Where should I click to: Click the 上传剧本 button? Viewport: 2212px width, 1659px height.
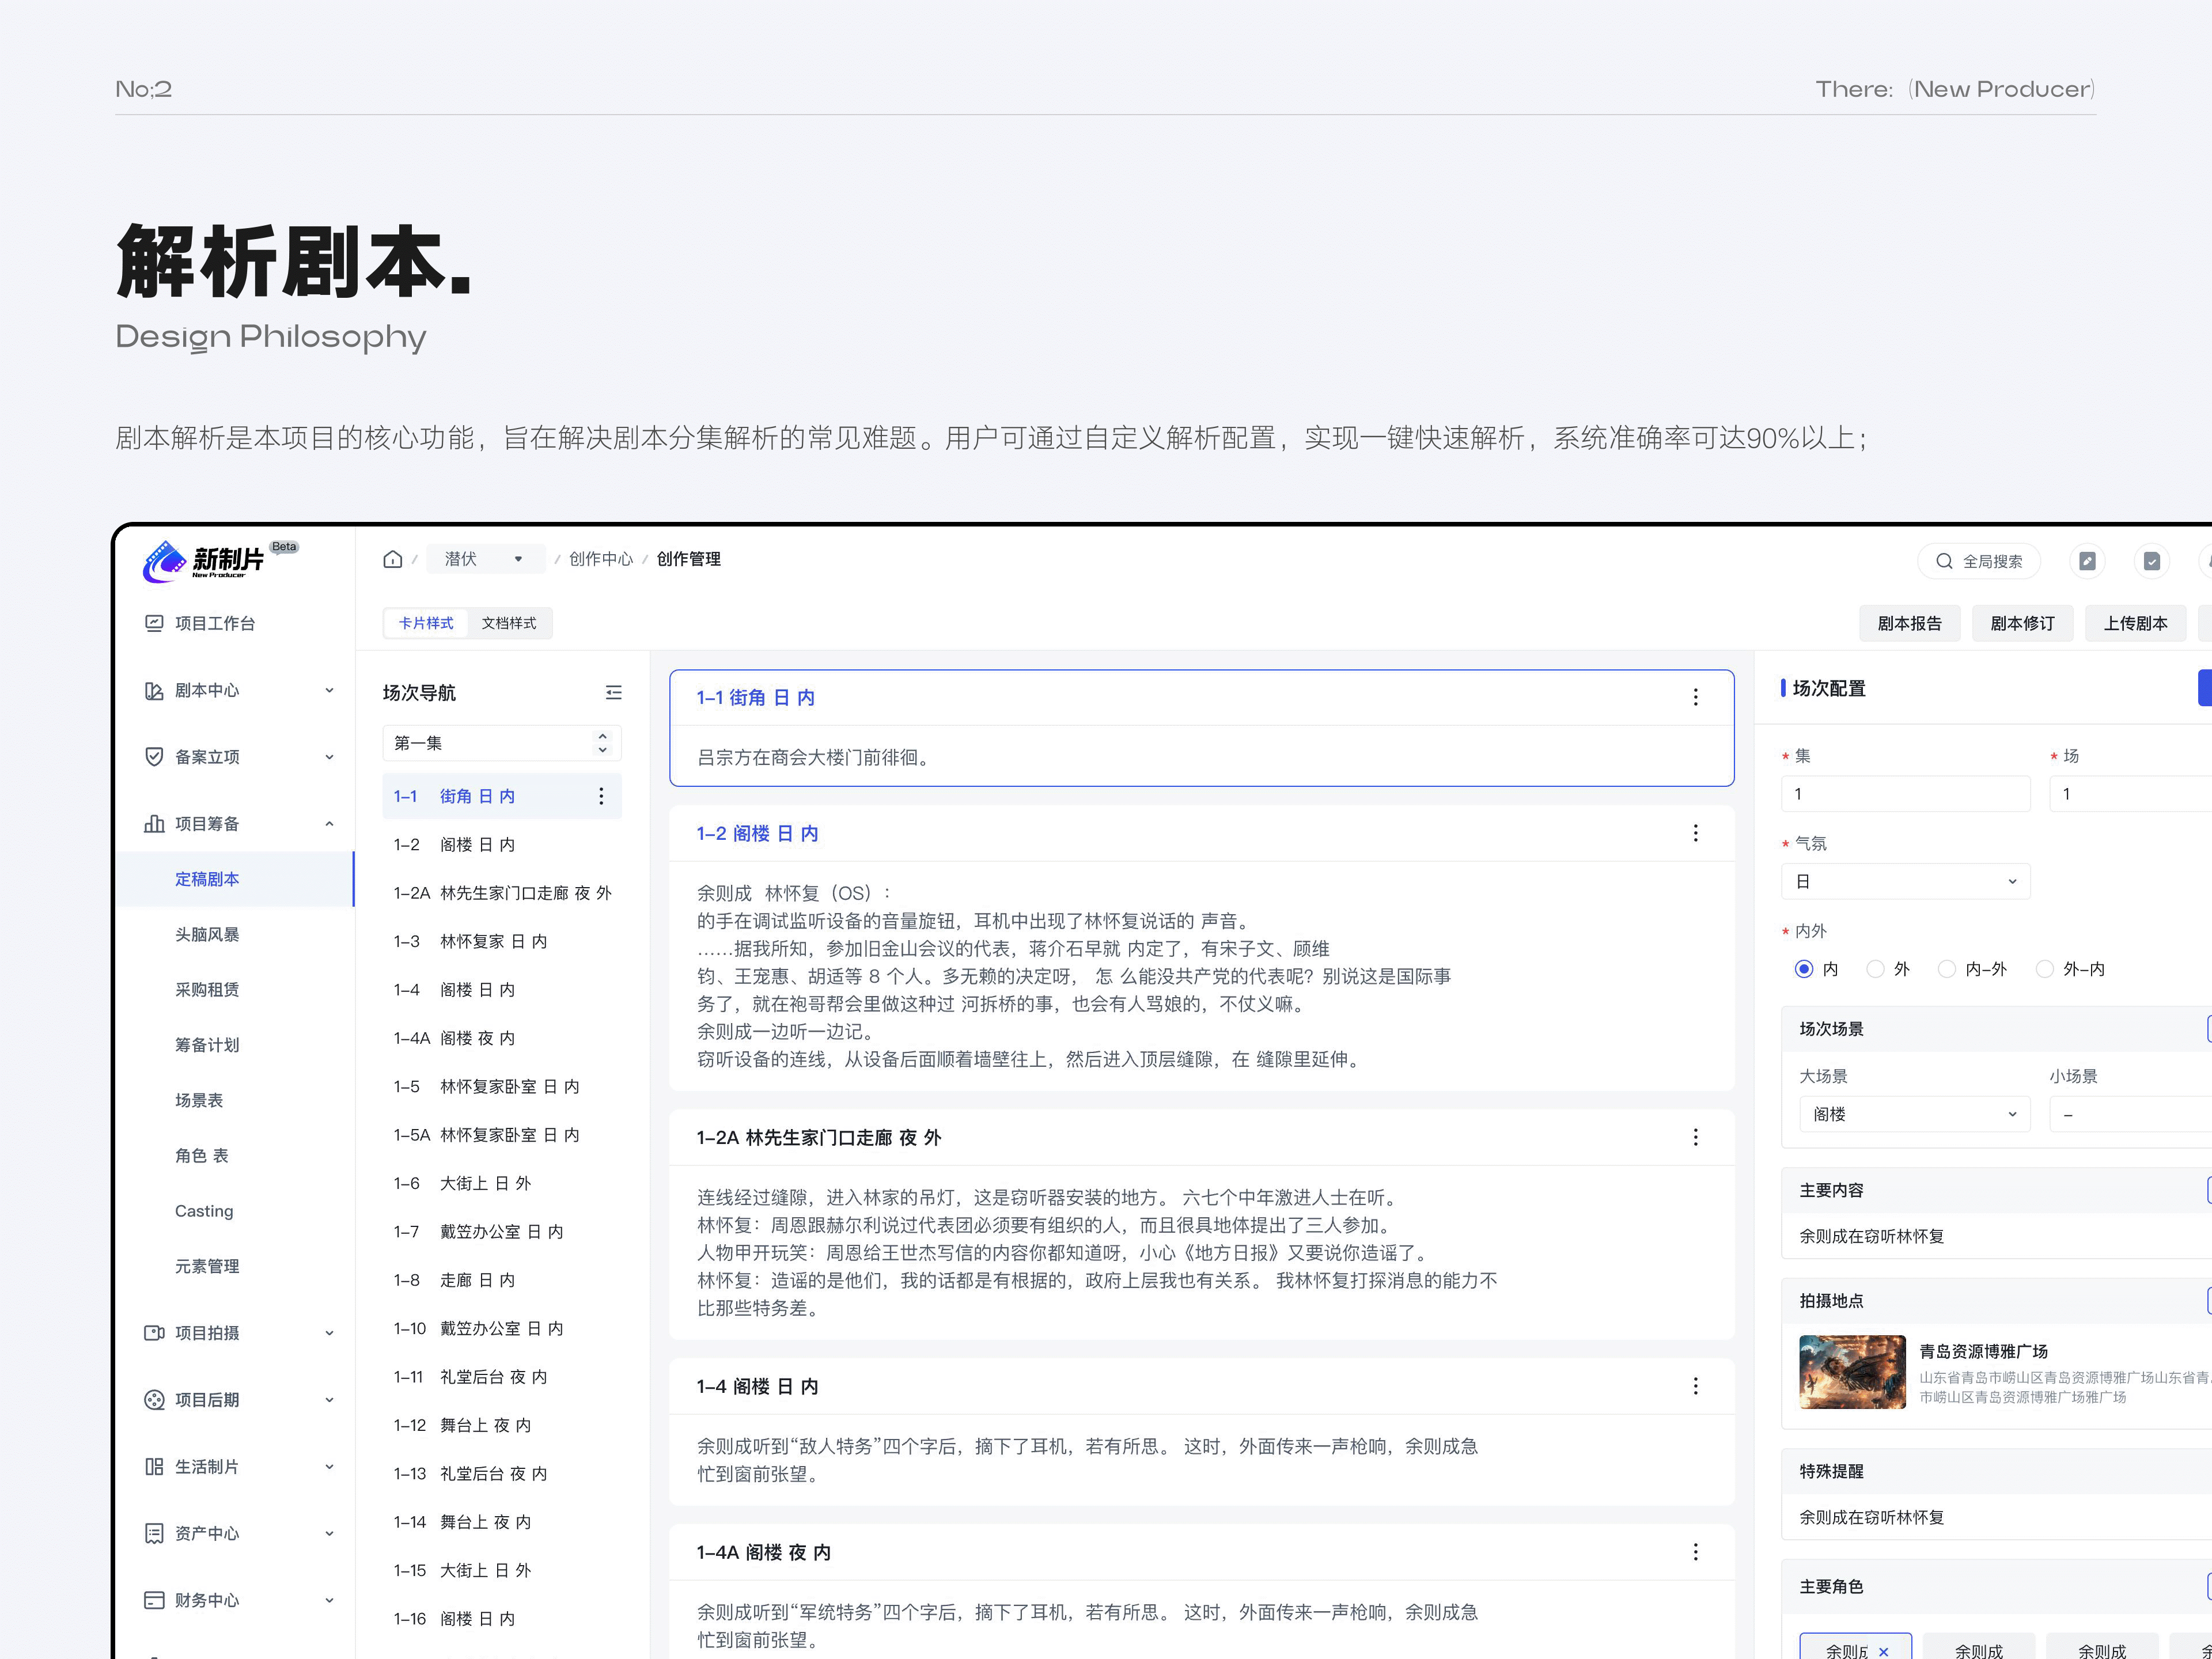(2136, 623)
